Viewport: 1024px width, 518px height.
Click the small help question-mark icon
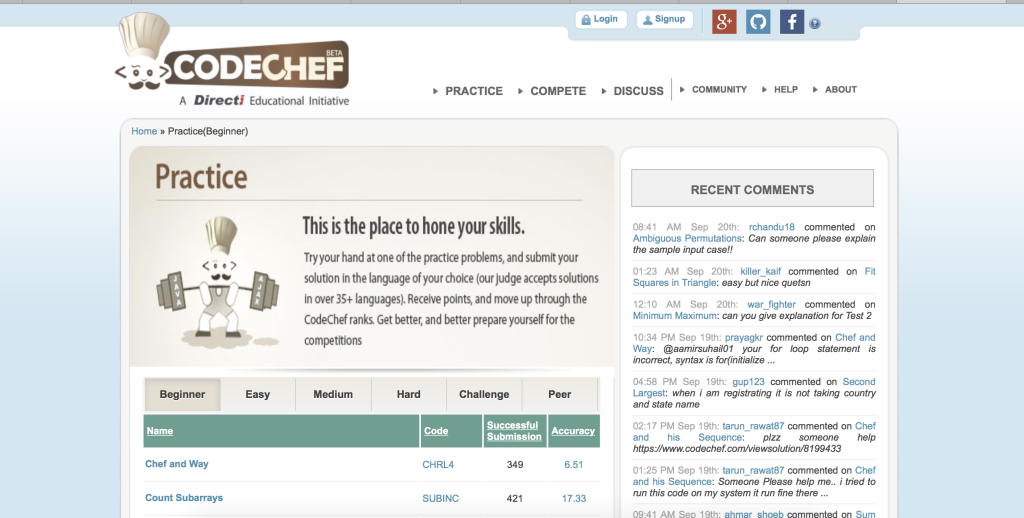[x=814, y=24]
